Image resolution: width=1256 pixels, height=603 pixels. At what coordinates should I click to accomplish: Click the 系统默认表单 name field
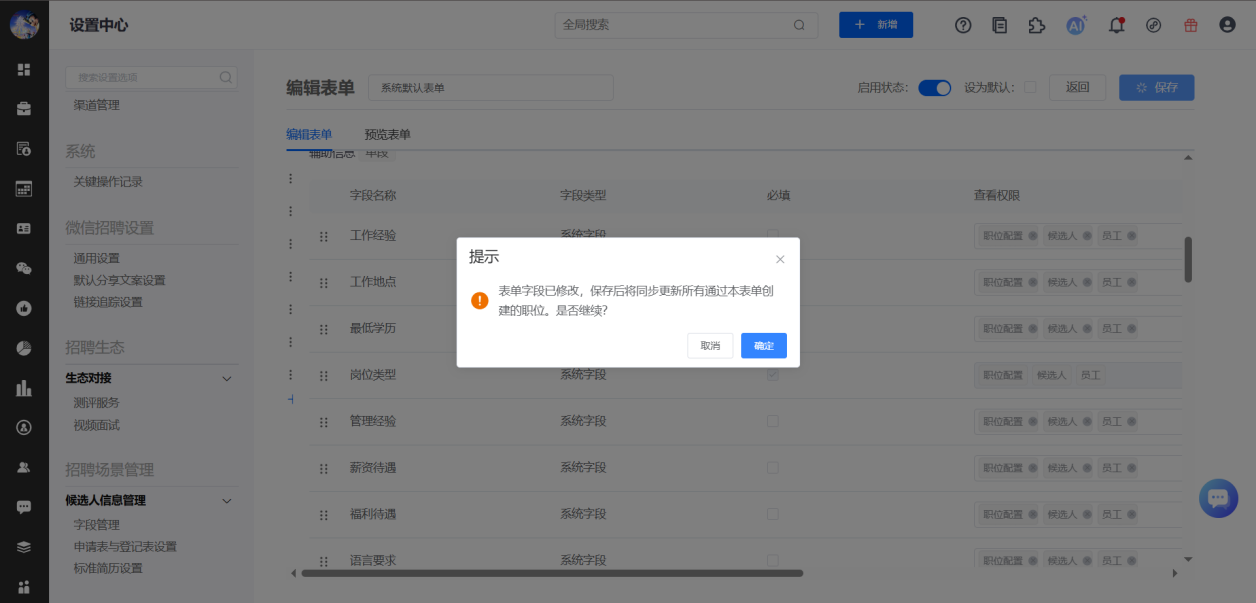point(491,88)
